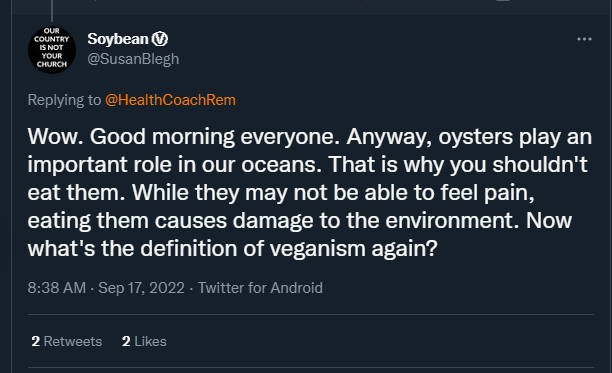Click the bold count before Likes
Image resolution: width=612 pixels, height=373 pixels.
(126, 341)
